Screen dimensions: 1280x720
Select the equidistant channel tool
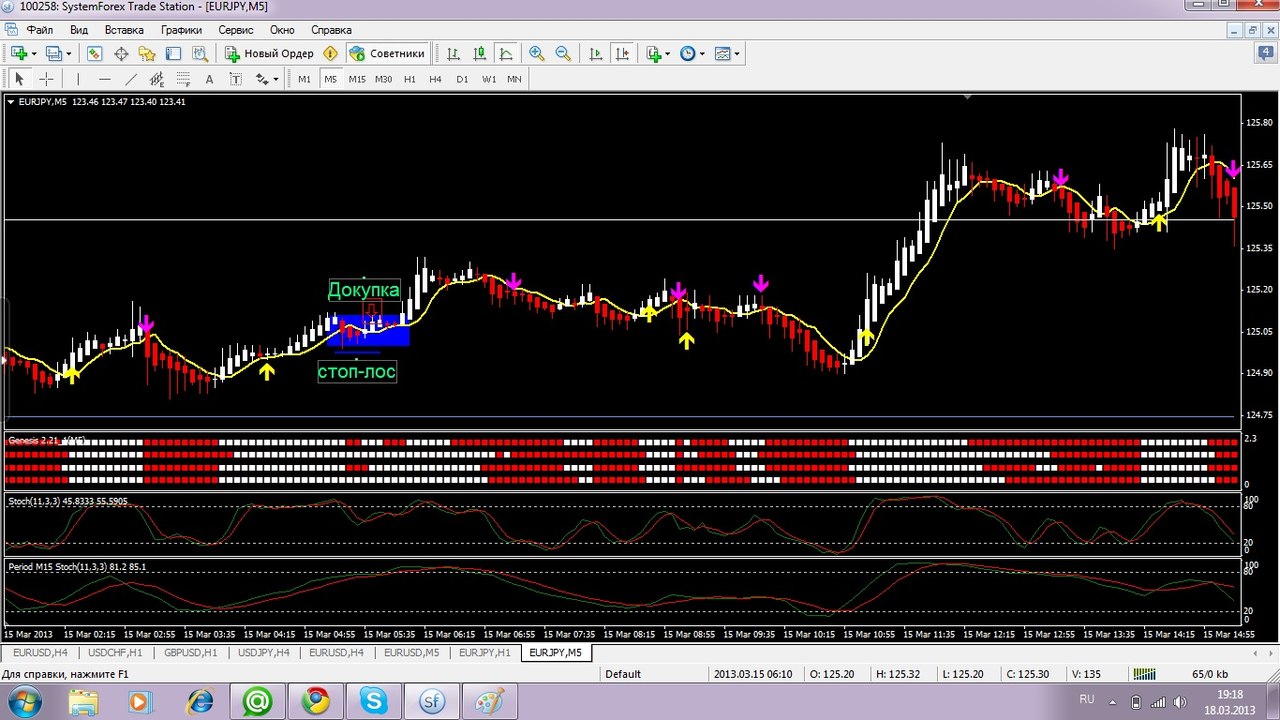pos(157,79)
